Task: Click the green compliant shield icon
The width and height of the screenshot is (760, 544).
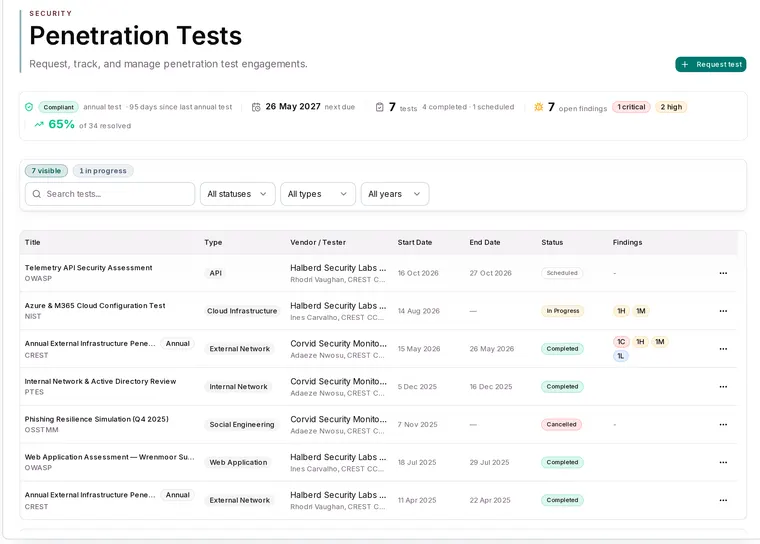Action: (x=29, y=107)
